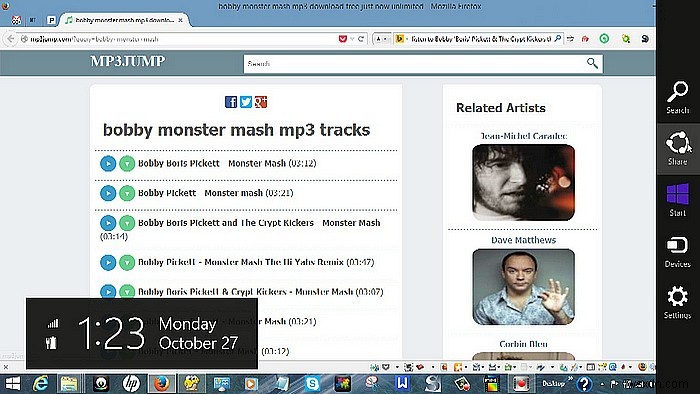Play Bobby Boris Pickett Monster Mash (03:12)
The width and height of the screenshot is (700, 394).
(x=108, y=164)
